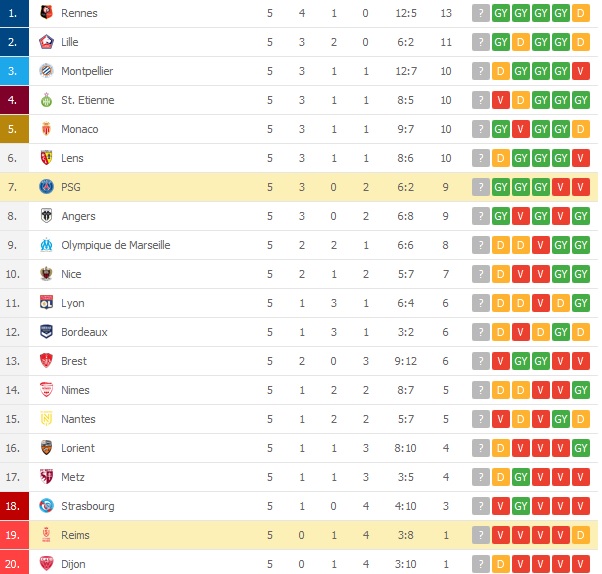Click the question mark box in Rennes row

(482, 13)
